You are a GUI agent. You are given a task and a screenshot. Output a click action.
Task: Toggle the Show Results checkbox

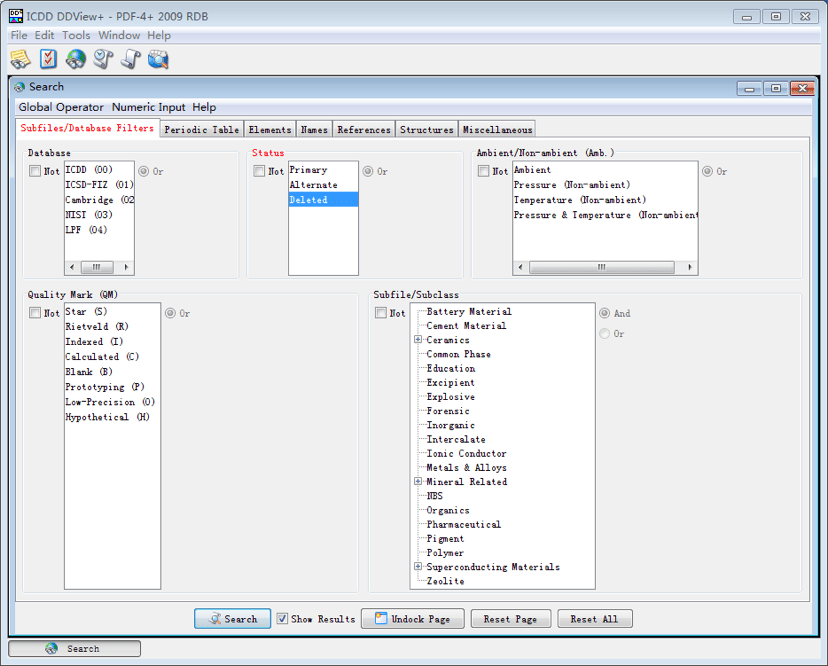click(x=282, y=619)
